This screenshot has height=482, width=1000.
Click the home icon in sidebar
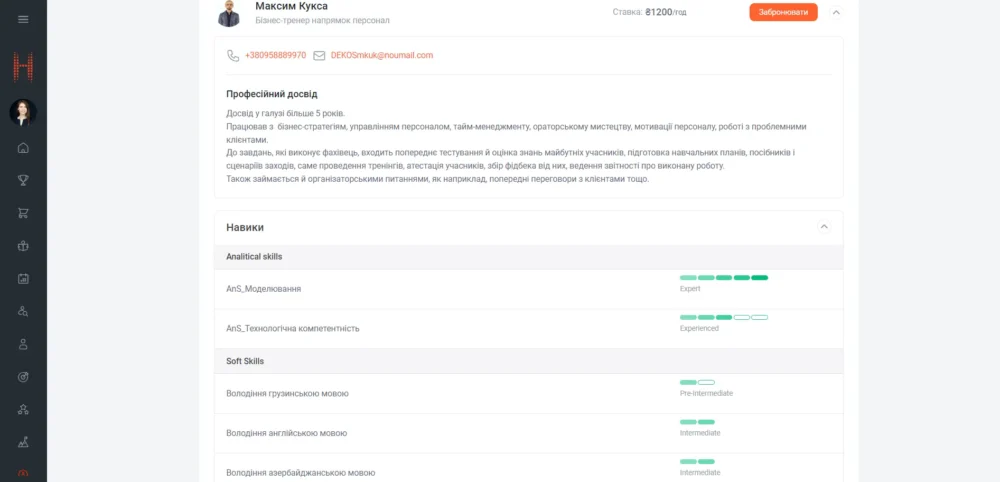23,148
